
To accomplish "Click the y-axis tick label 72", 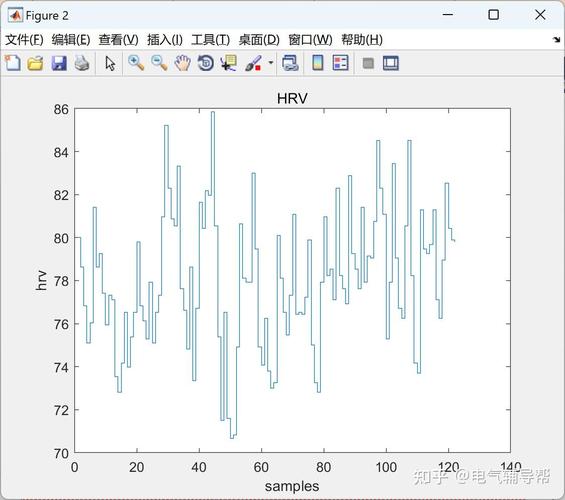I will [x=61, y=410].
